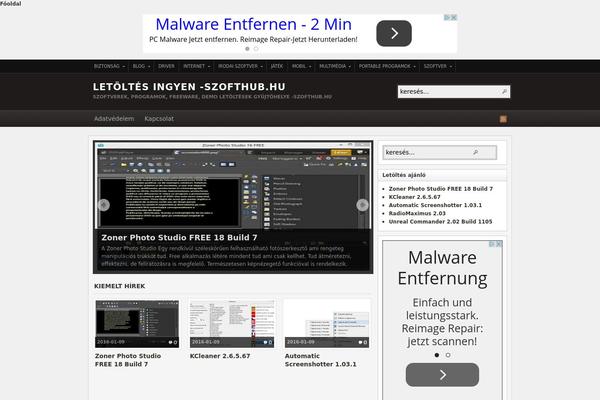Expand the BIZTONSÁG menu
Viewport: 600px width, 400px height.
click(x=109, y=66)
